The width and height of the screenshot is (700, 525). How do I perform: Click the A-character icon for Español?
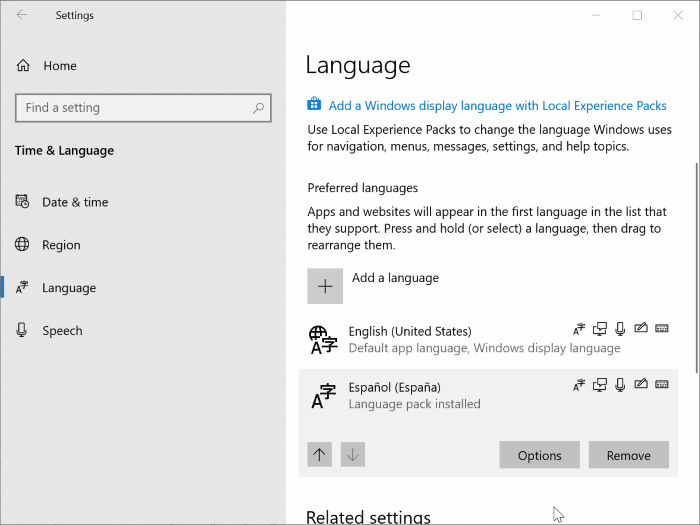(x=323, y=396)
